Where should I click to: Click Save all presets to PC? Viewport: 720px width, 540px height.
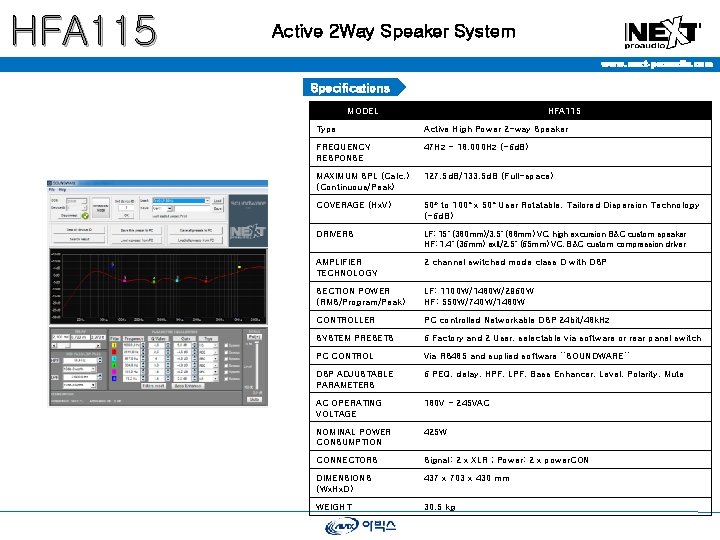(196, 230)
